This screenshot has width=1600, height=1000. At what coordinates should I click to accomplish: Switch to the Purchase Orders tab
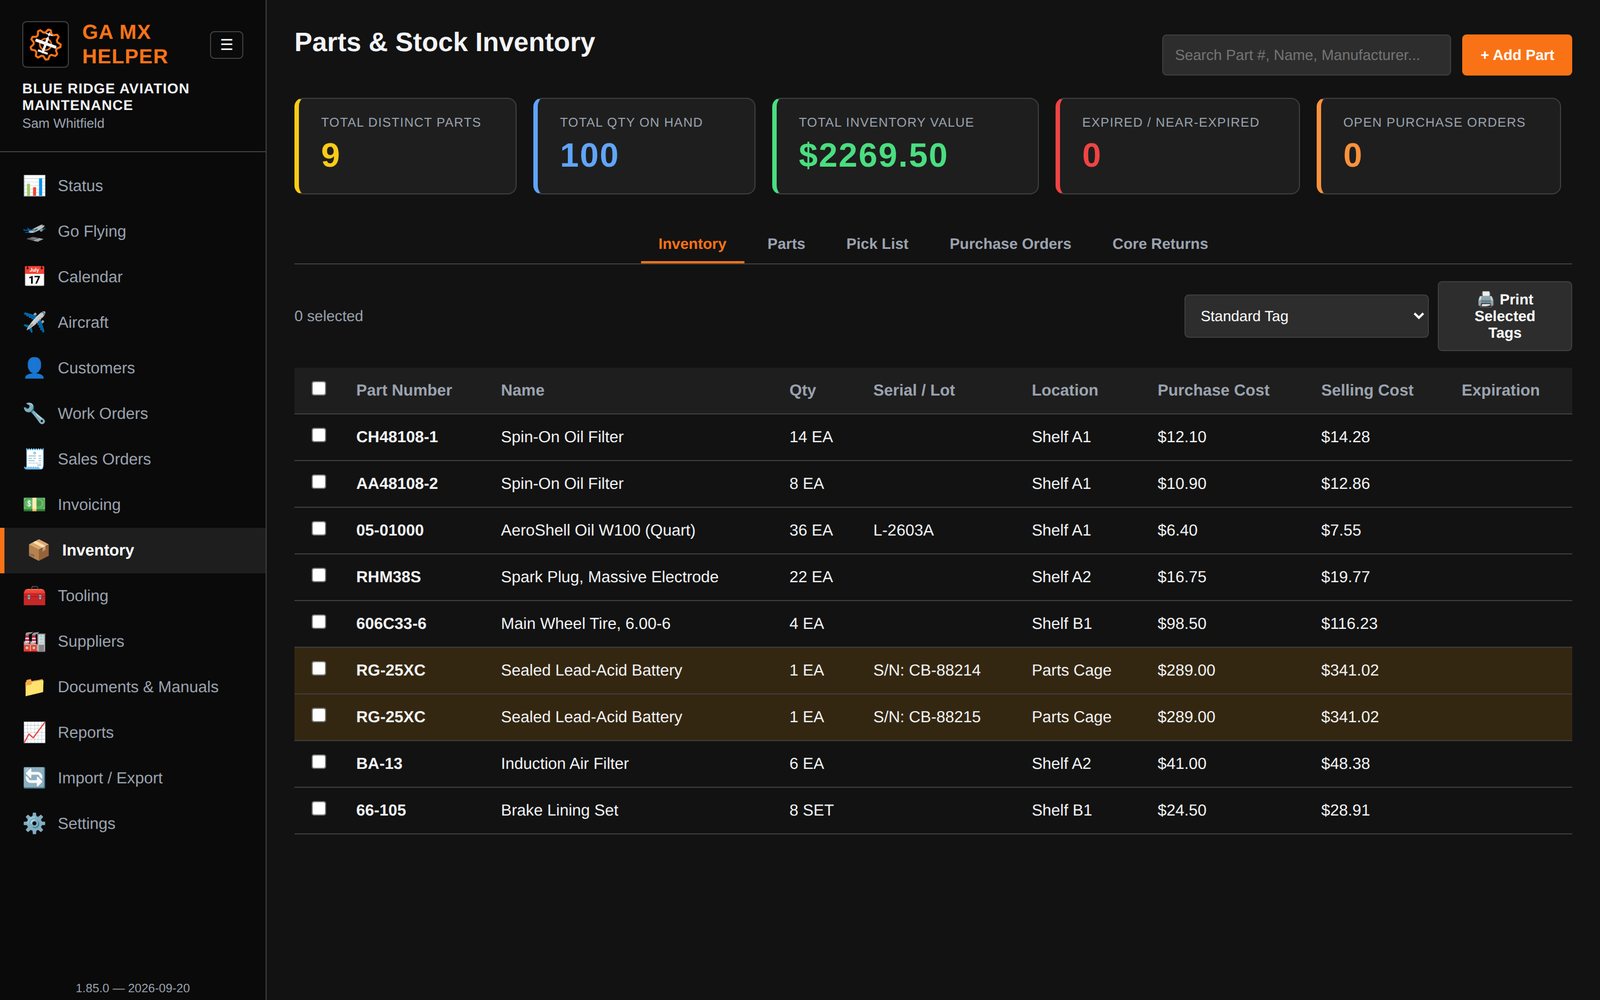click(x=1010, y=244)
